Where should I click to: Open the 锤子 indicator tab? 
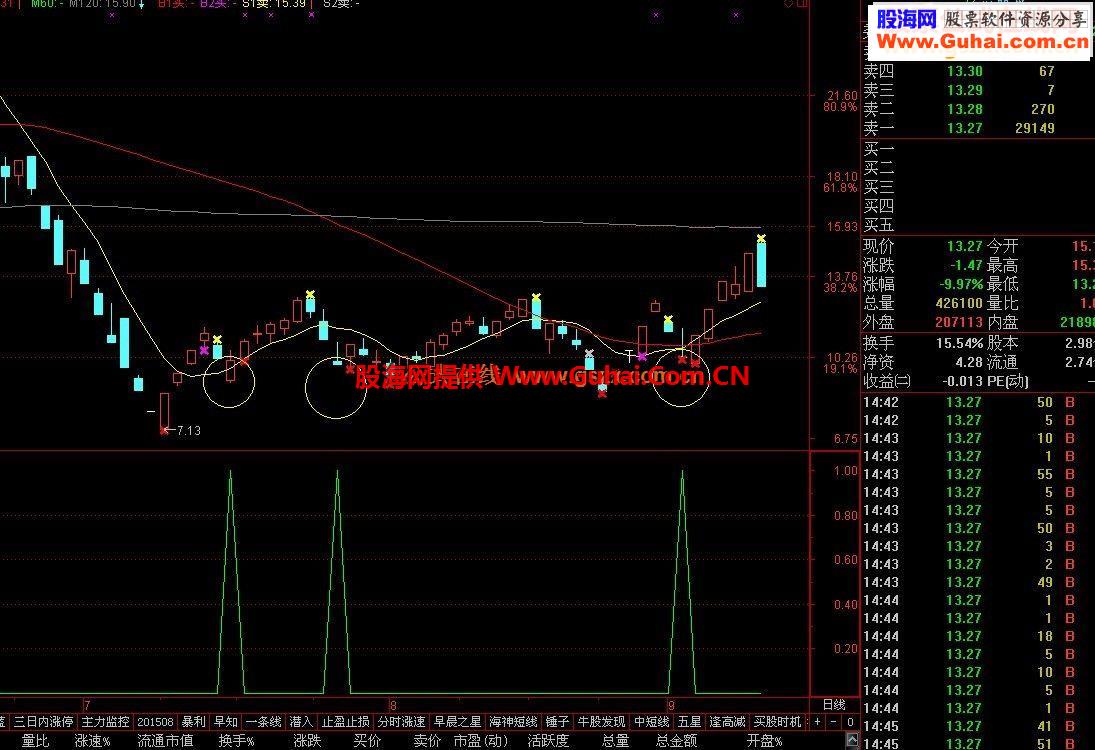(x=557, y=721)
